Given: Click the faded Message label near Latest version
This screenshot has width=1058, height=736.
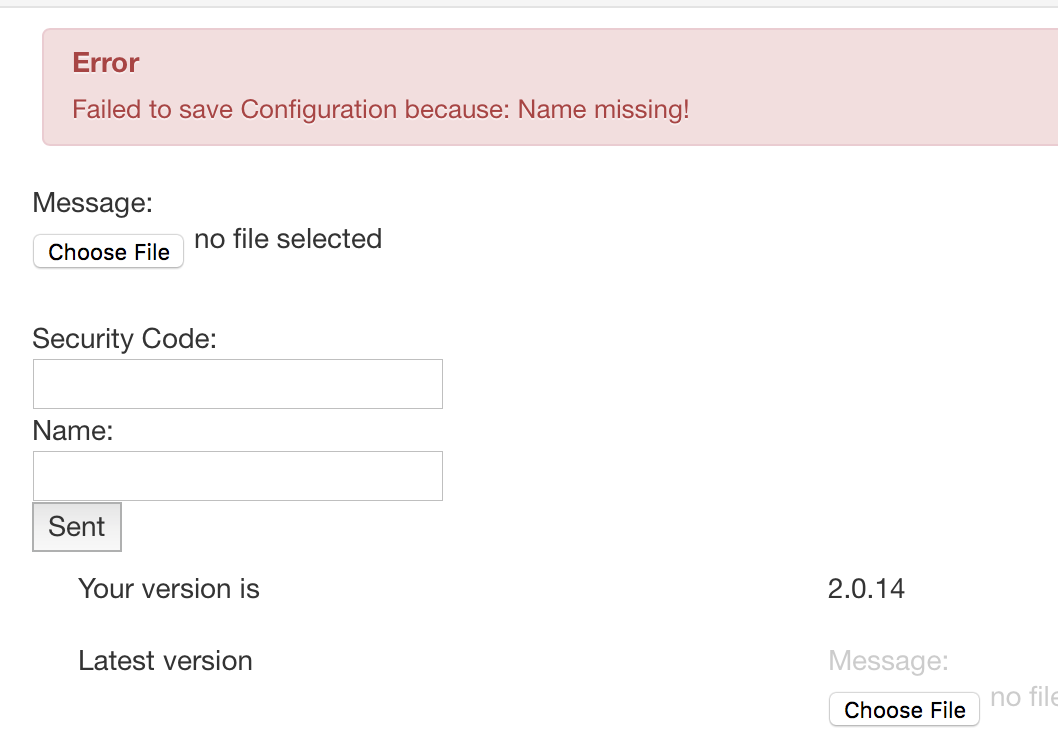Looking at the screenshot, I should pyautogui.click(x=888, y=661).
